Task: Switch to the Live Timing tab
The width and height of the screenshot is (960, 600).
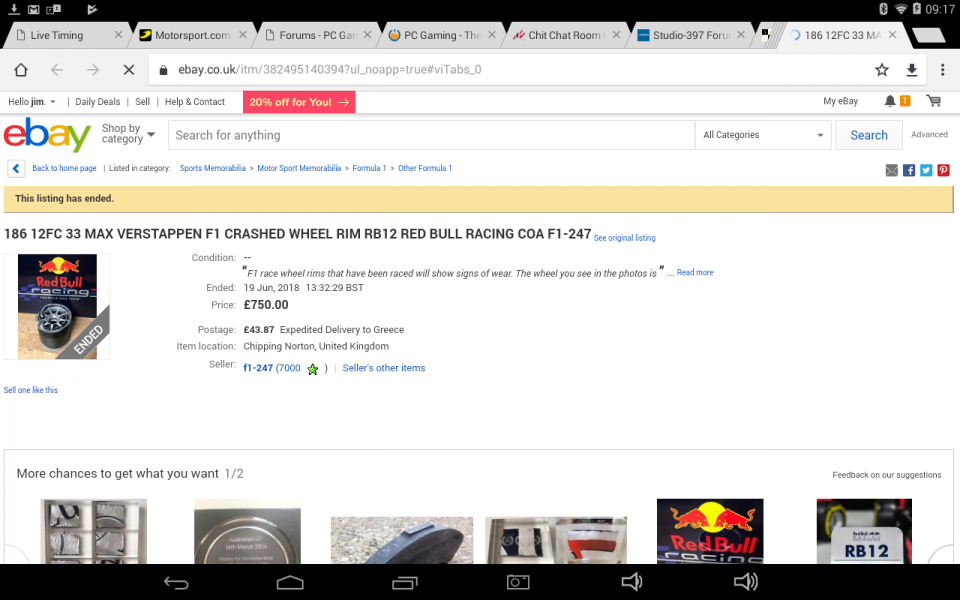Action: point(57,36)
